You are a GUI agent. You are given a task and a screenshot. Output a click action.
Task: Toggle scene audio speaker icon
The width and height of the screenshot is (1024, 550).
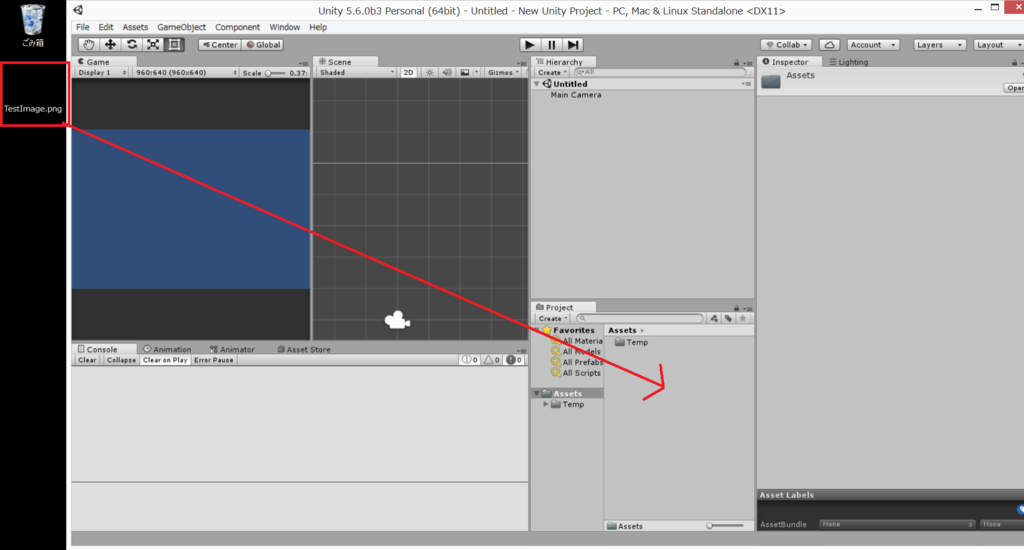[x=447, y=73]
